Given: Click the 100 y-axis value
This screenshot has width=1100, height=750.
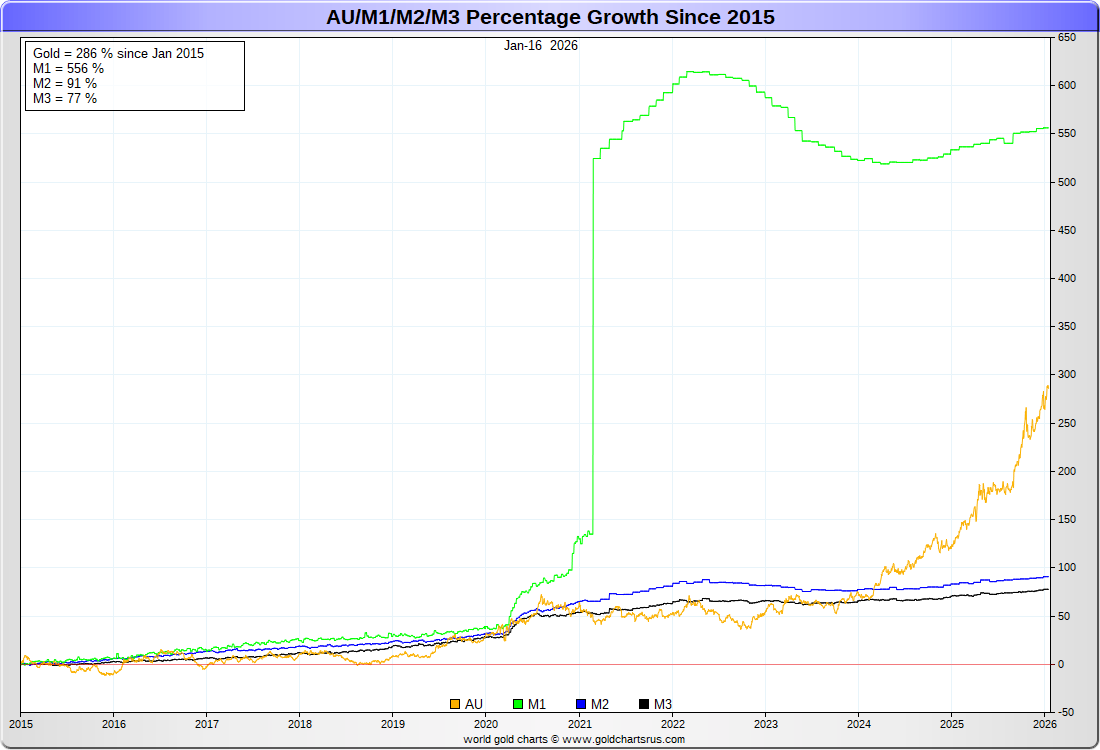Looking at the screenshot, I should pos(1066,568).
